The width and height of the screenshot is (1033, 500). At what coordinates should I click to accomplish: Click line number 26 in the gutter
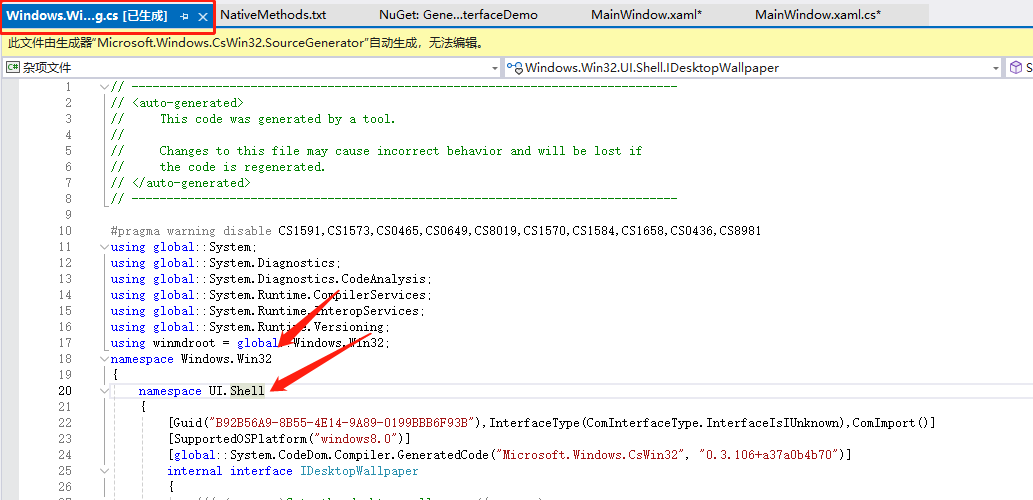pos(65,487)
